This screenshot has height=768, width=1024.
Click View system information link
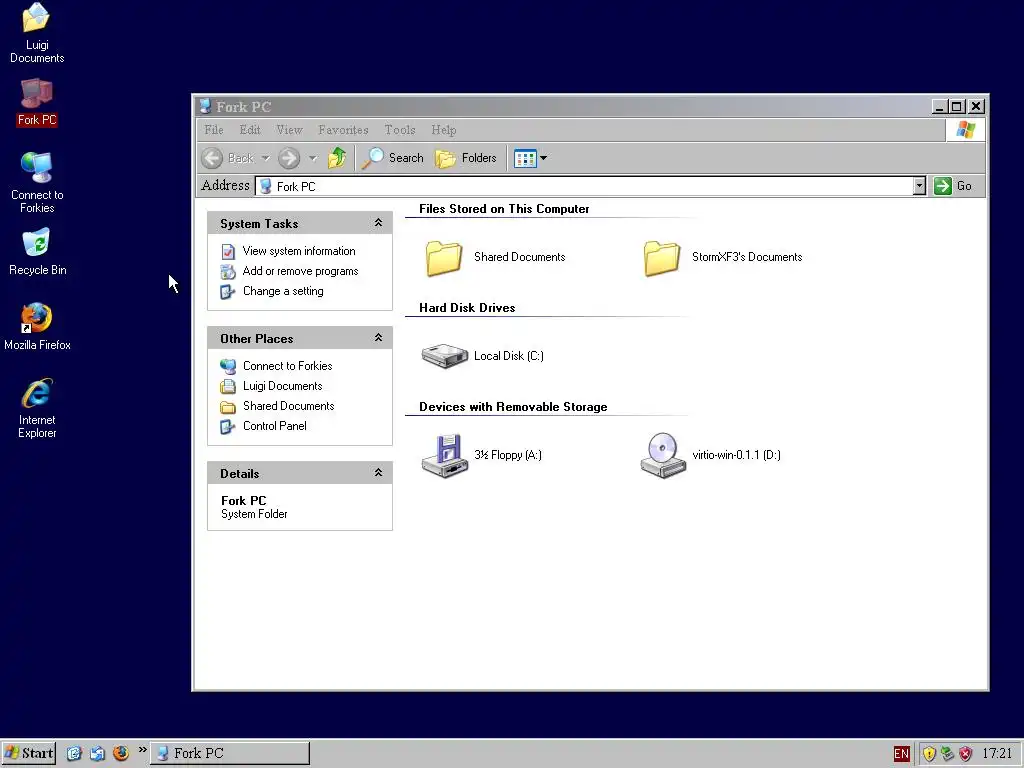click(299, 251)
